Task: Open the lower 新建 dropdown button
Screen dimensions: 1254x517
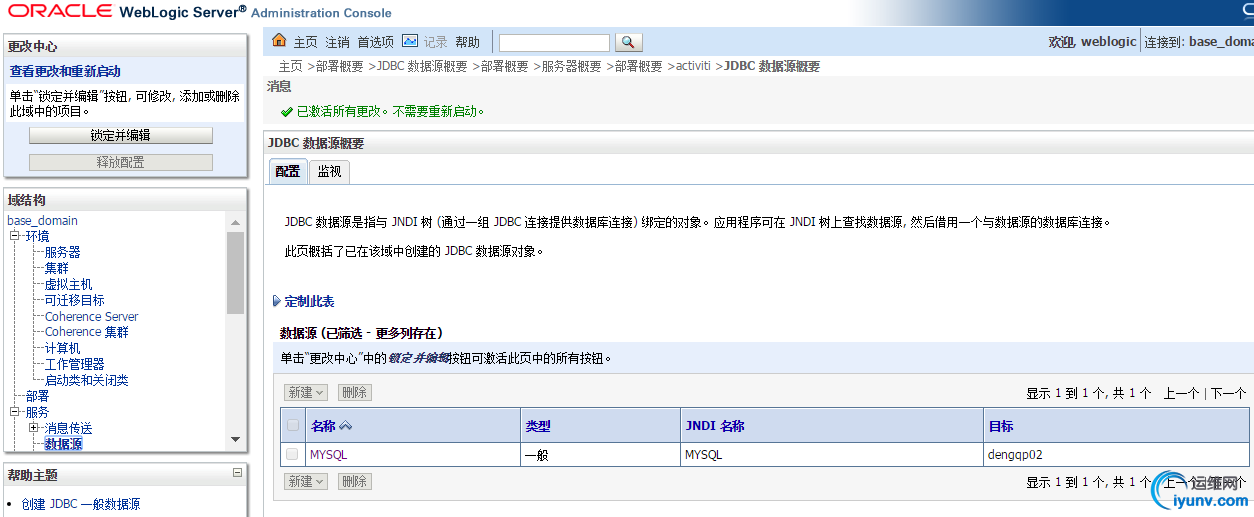Action: (306, 481)
